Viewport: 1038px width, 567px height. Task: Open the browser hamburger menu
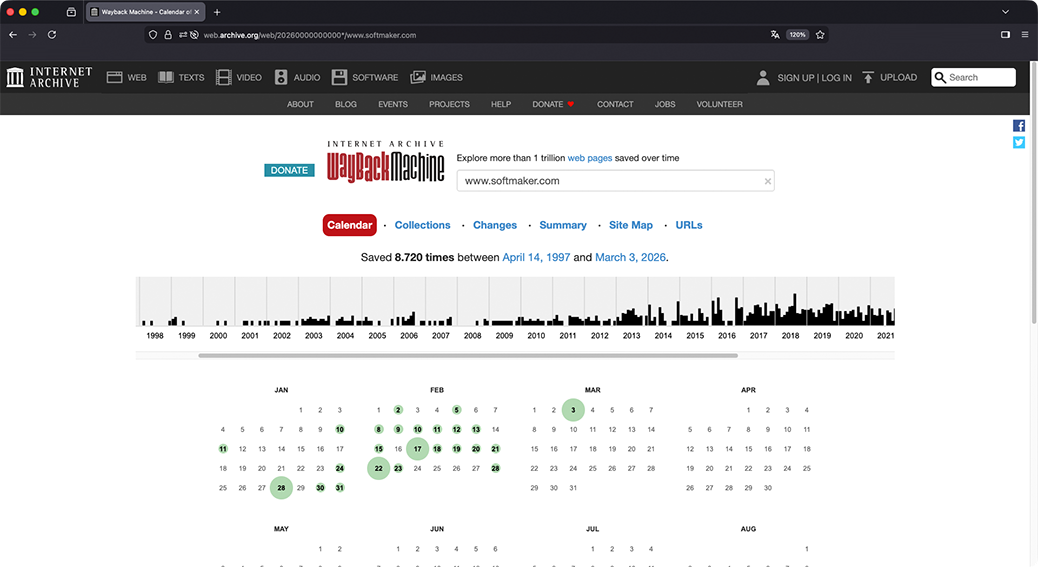pos(1025,34)
